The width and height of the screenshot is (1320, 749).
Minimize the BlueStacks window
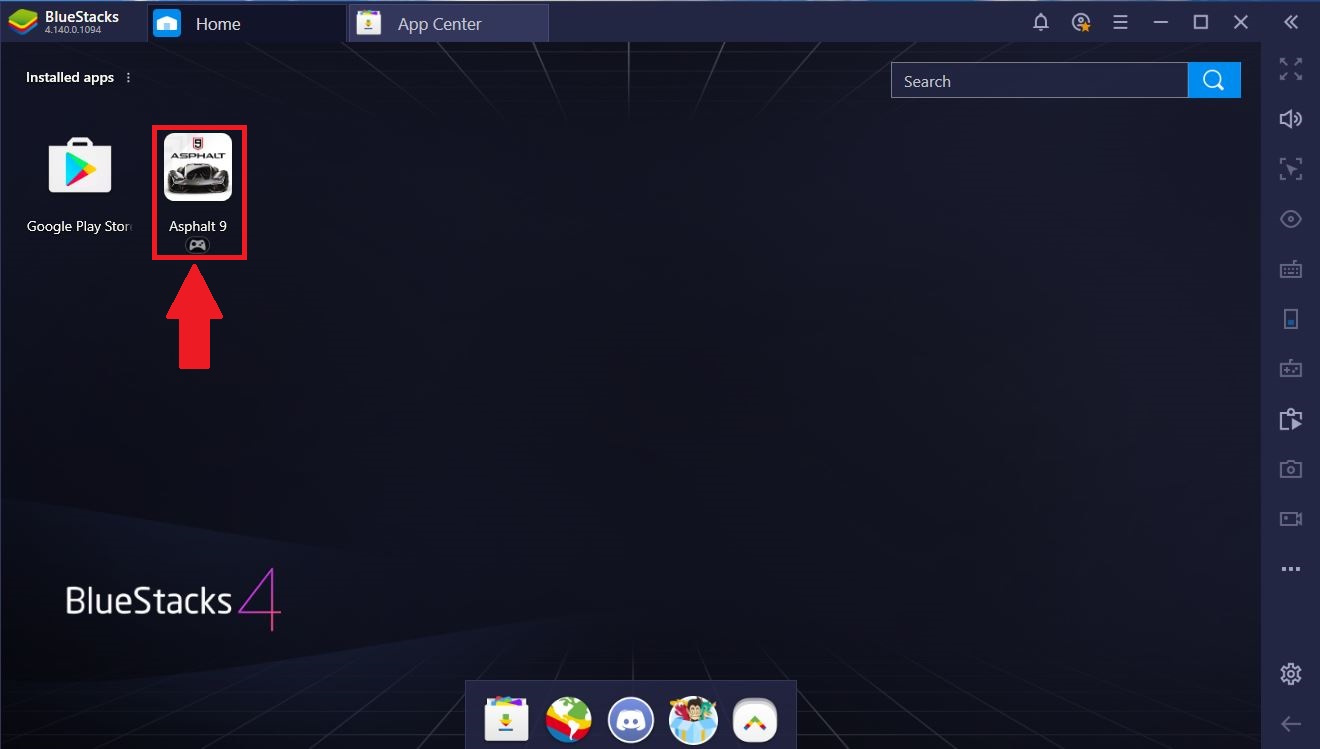[x=1161, y=22]
